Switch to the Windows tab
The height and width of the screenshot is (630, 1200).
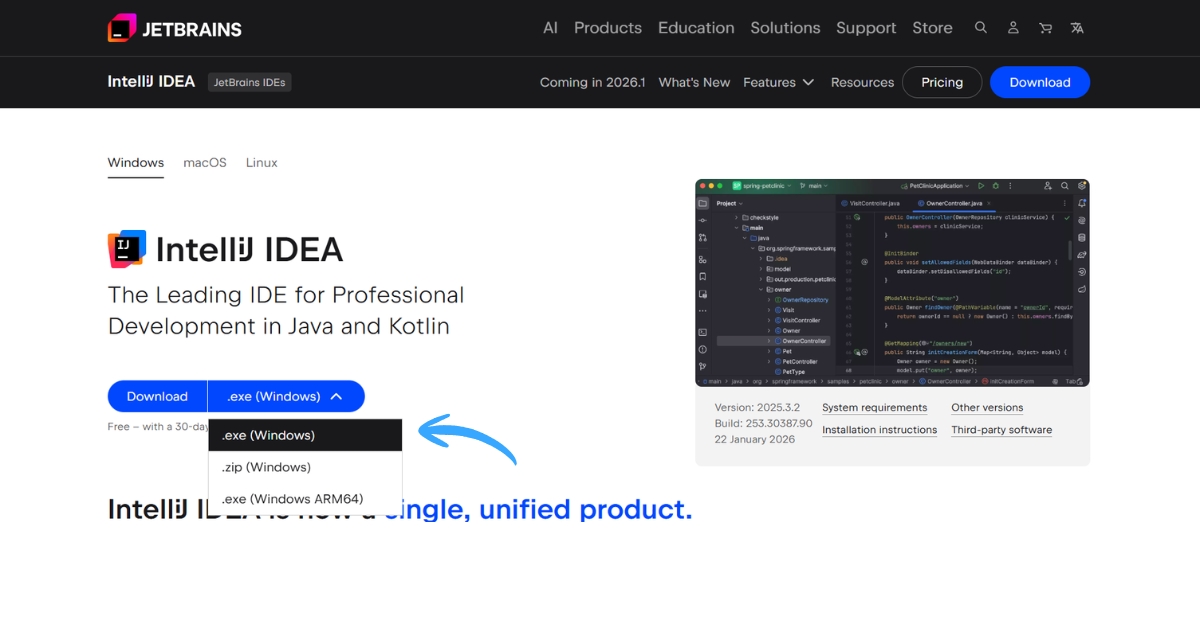tap(136, 162)
